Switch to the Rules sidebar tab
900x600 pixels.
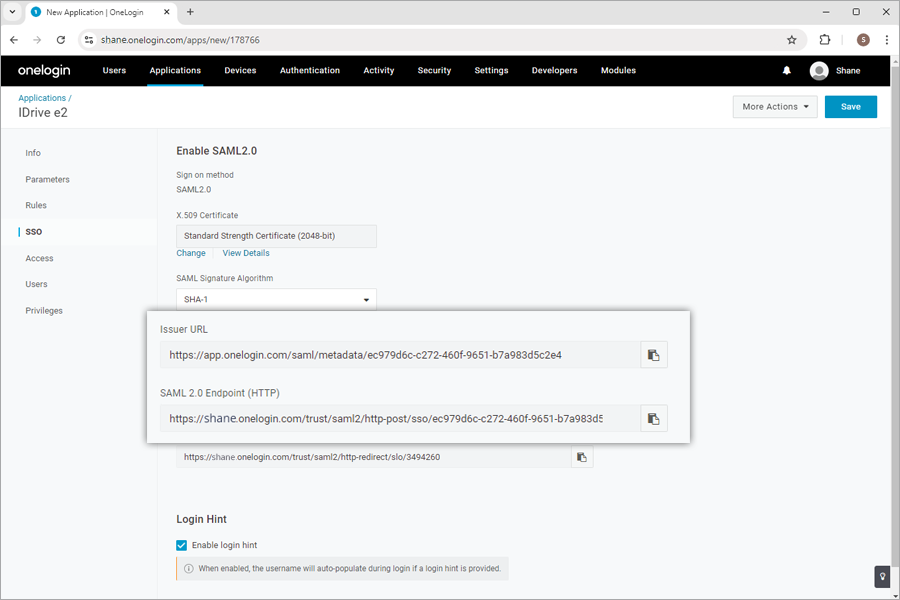point(36,205)
